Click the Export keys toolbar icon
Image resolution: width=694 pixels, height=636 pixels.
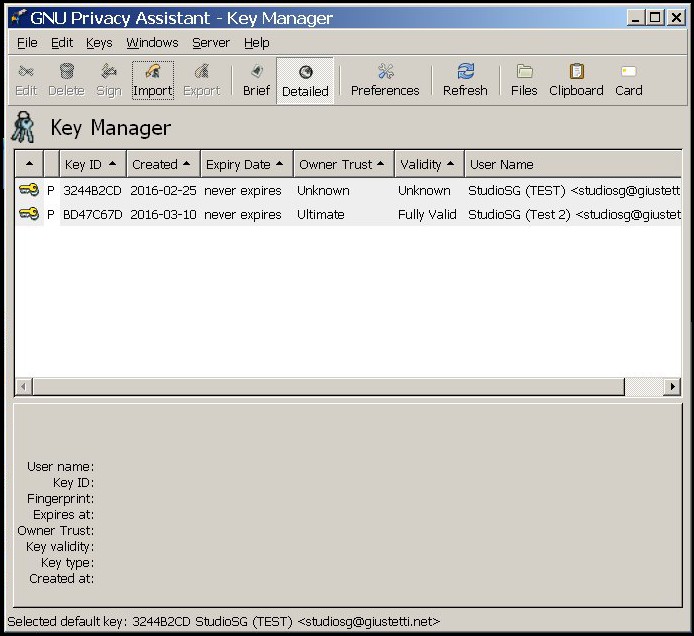coord(202,81)
